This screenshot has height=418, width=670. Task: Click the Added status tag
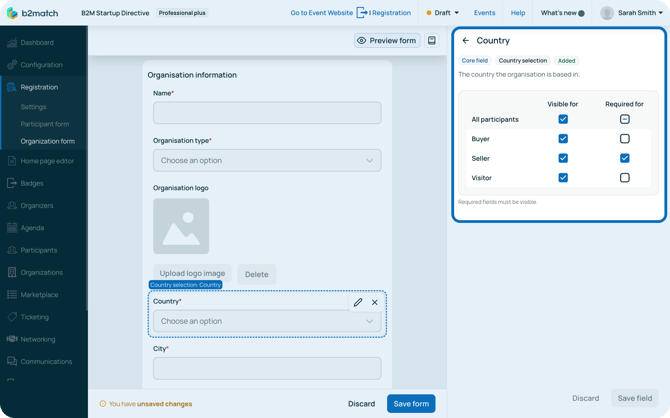(x=567, y=61)
